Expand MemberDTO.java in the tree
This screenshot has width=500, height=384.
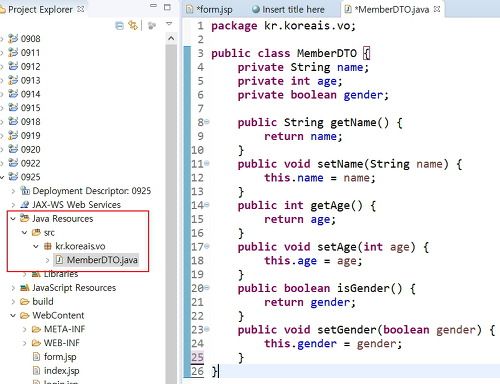click(47, 260)
